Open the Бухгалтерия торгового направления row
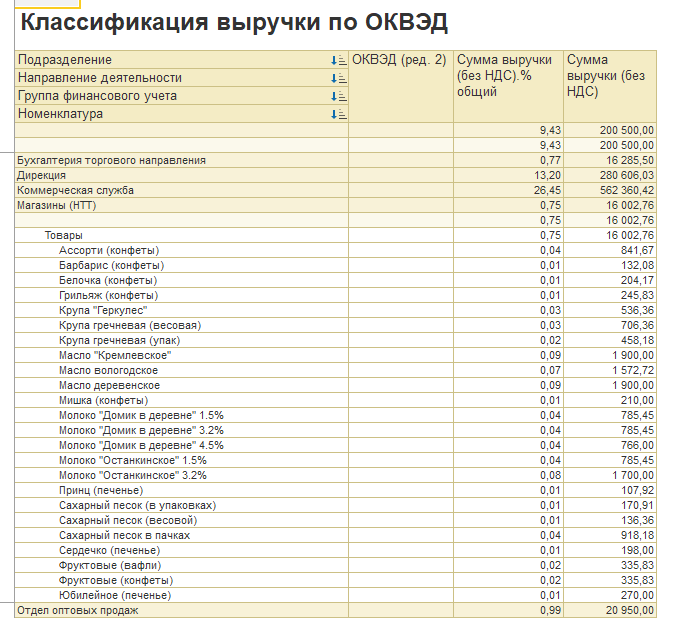Viewport: 695px width, 618px height. (x=111, y=160)
